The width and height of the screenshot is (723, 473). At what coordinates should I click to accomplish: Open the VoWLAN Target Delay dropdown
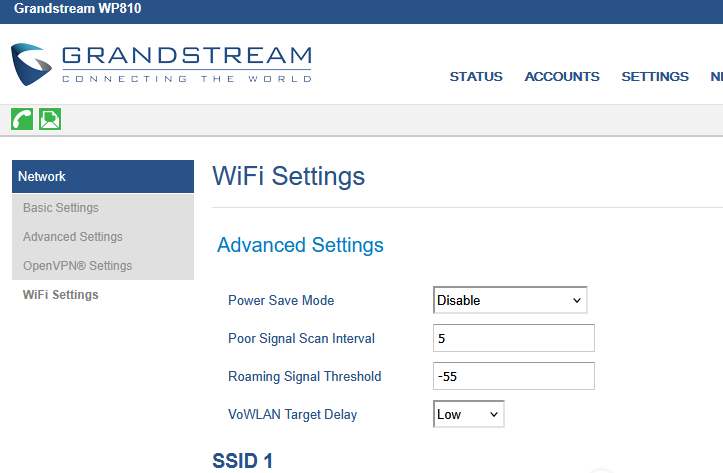click(469, 414)
